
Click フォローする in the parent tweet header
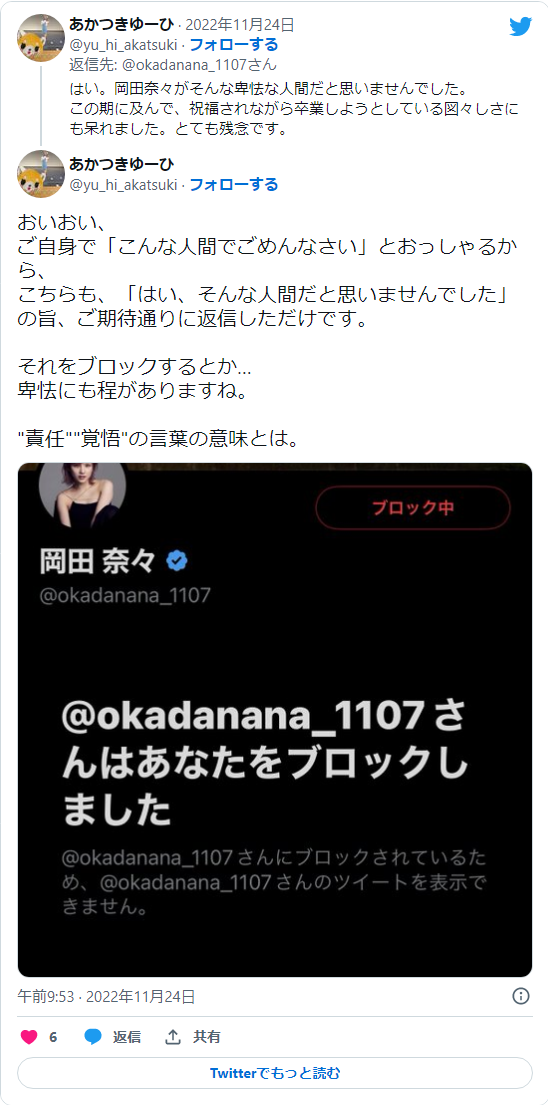point(234,45)
